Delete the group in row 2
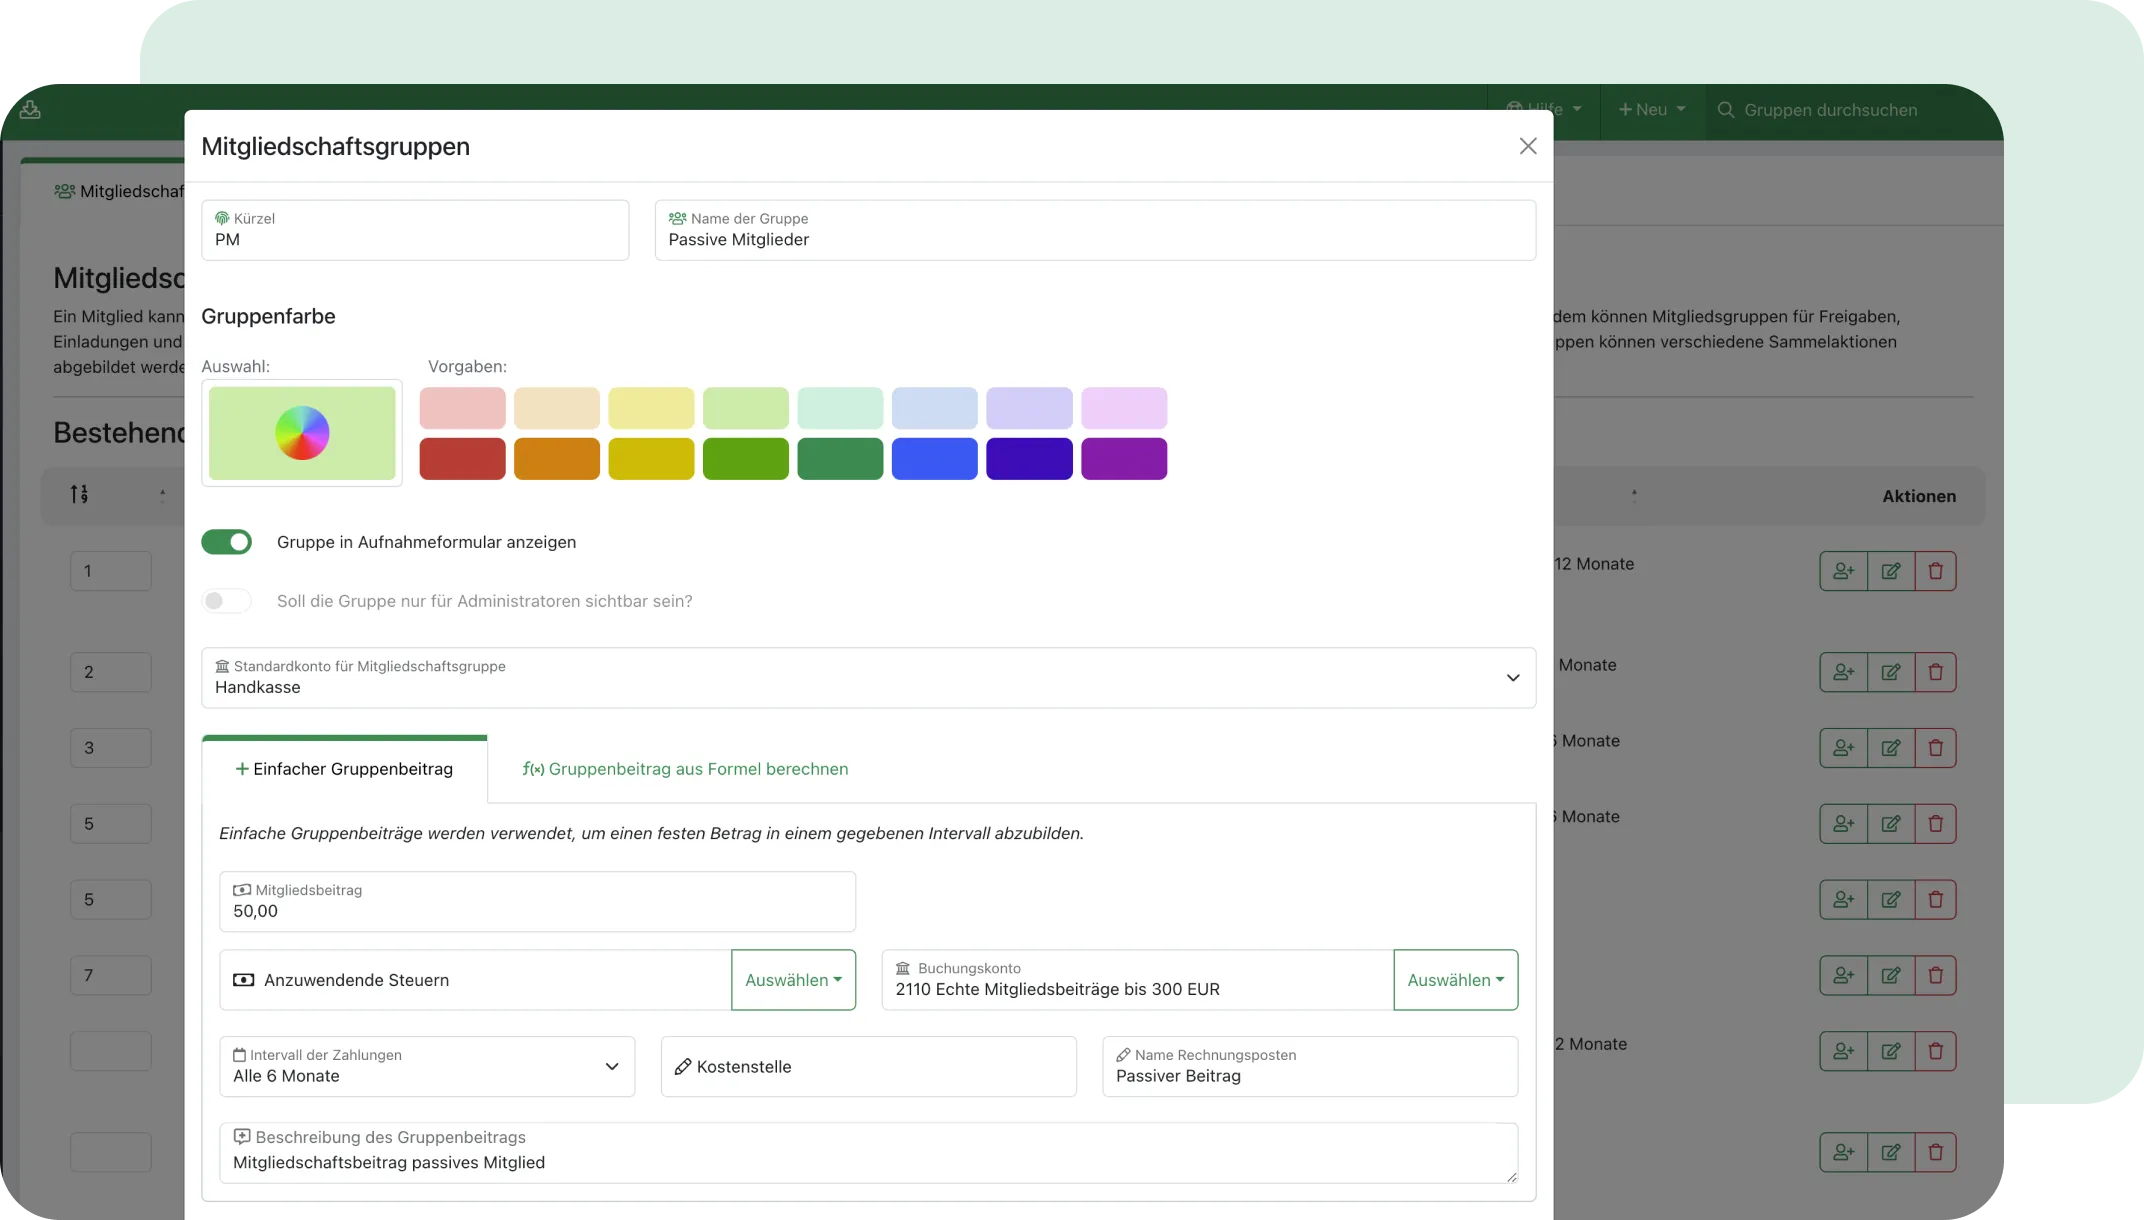Image resolution: width=2144 pixels, height=1220 pixels. (1936, 672)
